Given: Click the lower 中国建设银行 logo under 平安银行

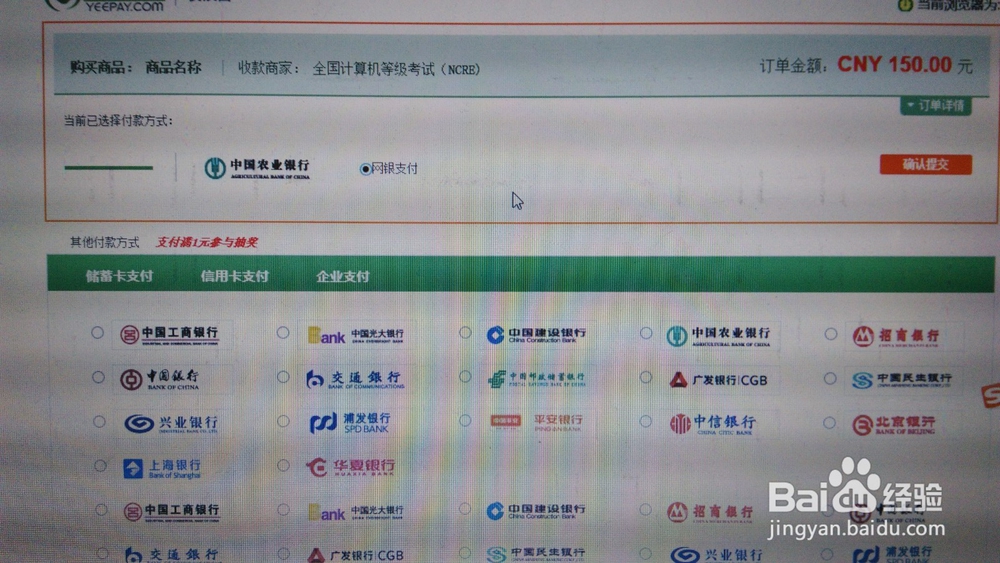Looking at the screenshot, I should 537,511.
